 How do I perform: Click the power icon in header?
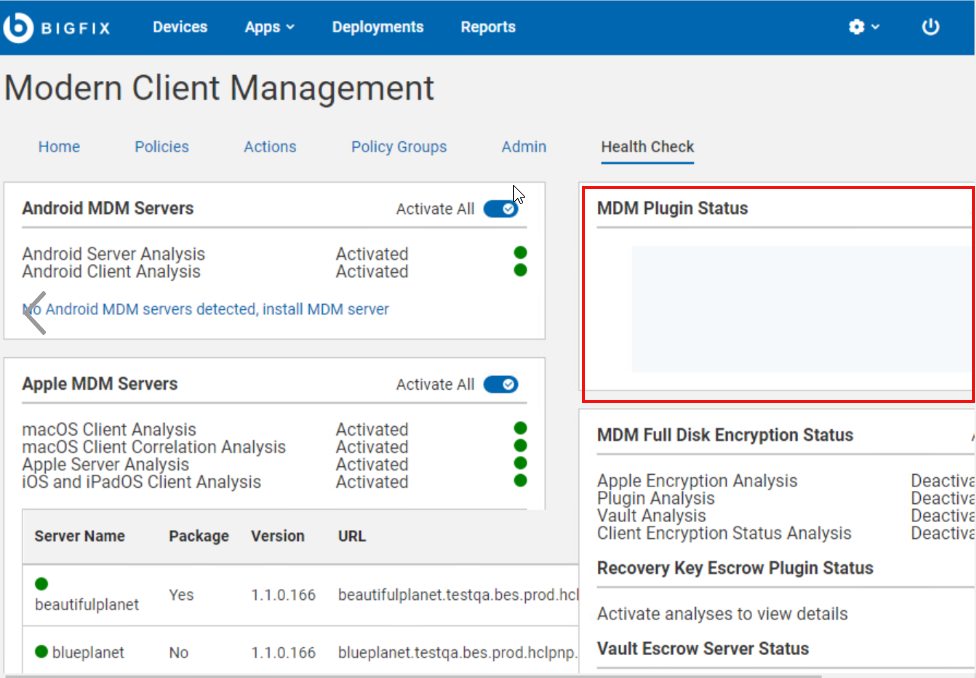(930, 27)
